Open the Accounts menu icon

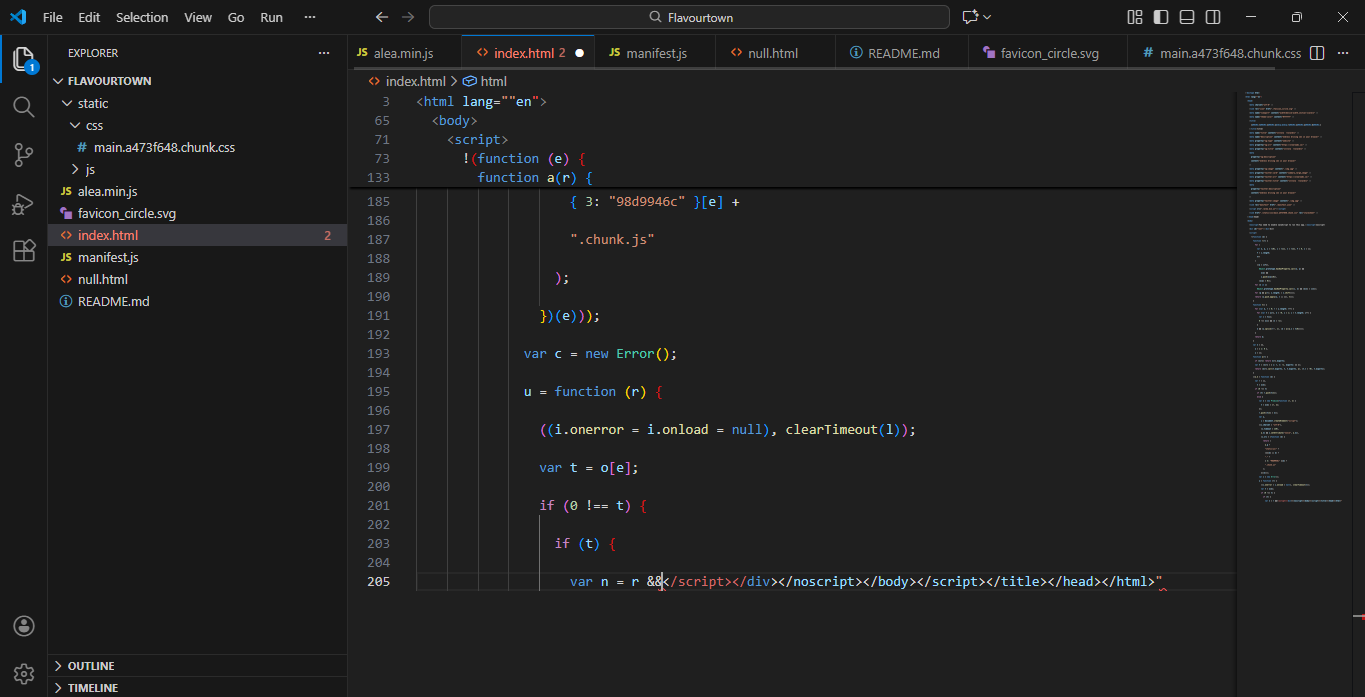click(24, 626)
